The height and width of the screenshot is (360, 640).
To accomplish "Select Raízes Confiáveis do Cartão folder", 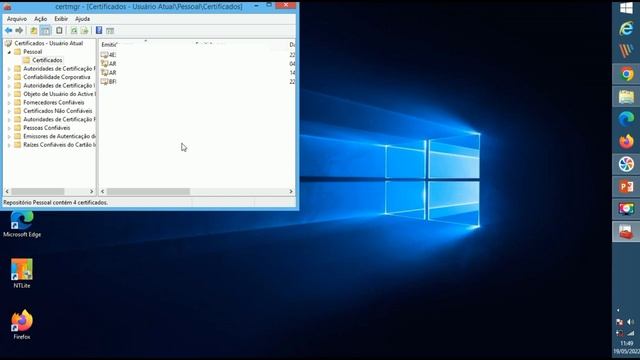I will tap(59, 145).
